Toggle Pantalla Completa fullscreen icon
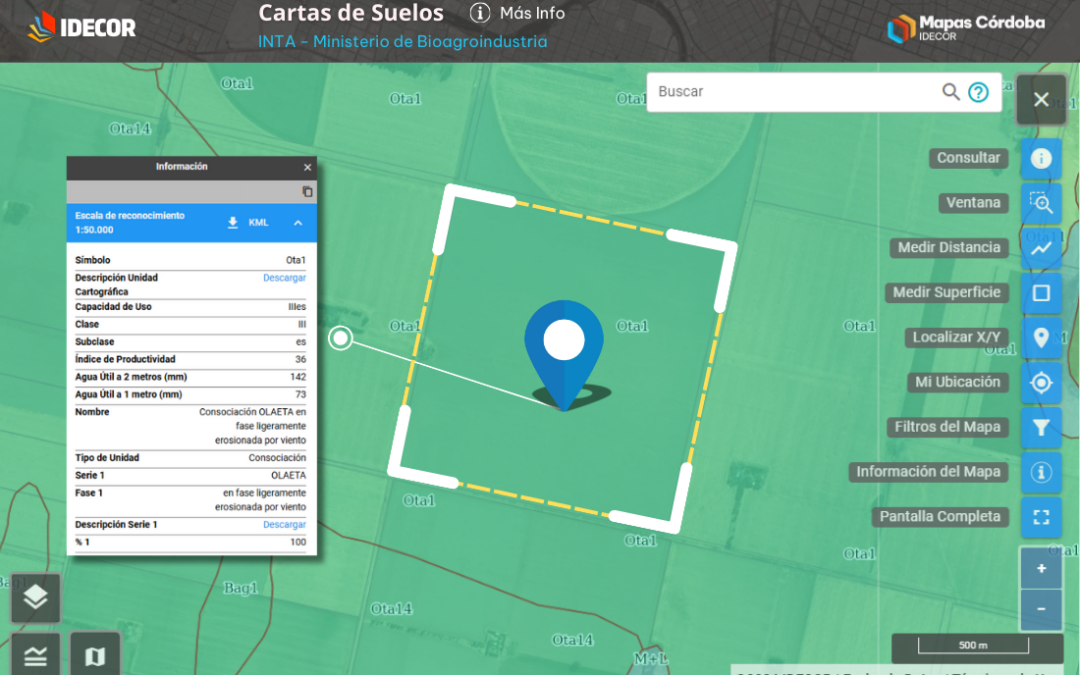The image size is (1080, 675). pos(1041,517)
